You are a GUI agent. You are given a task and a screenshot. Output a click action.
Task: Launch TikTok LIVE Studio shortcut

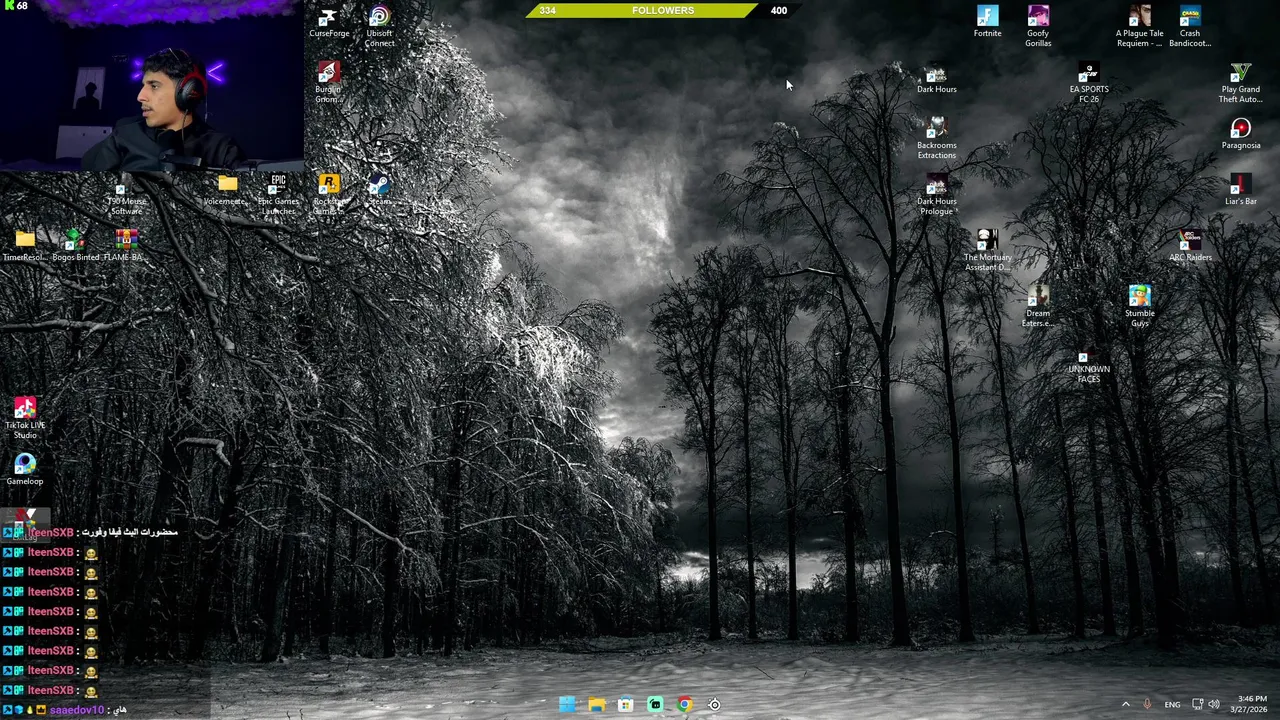(25, 419)
